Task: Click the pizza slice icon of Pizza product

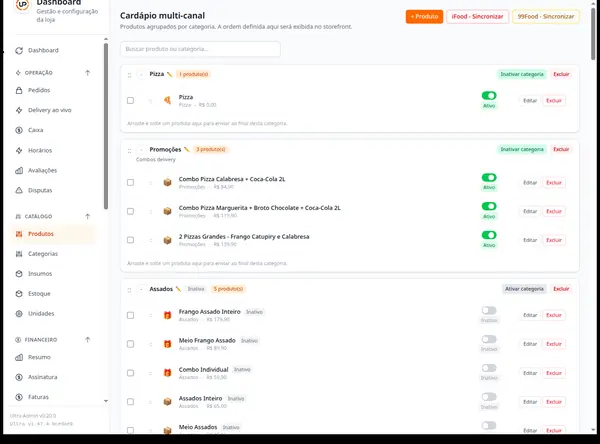Action: [x=167, y=100]
